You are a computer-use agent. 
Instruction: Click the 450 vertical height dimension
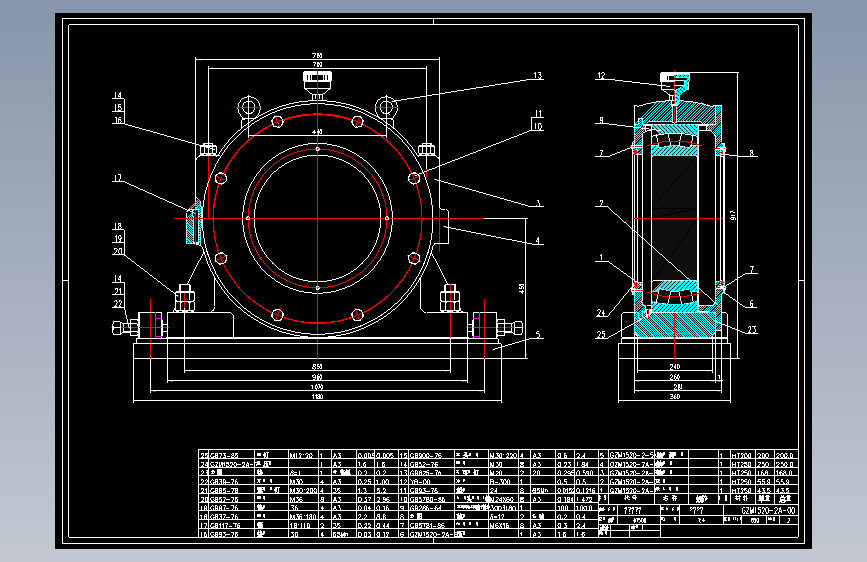click(521, 289)
